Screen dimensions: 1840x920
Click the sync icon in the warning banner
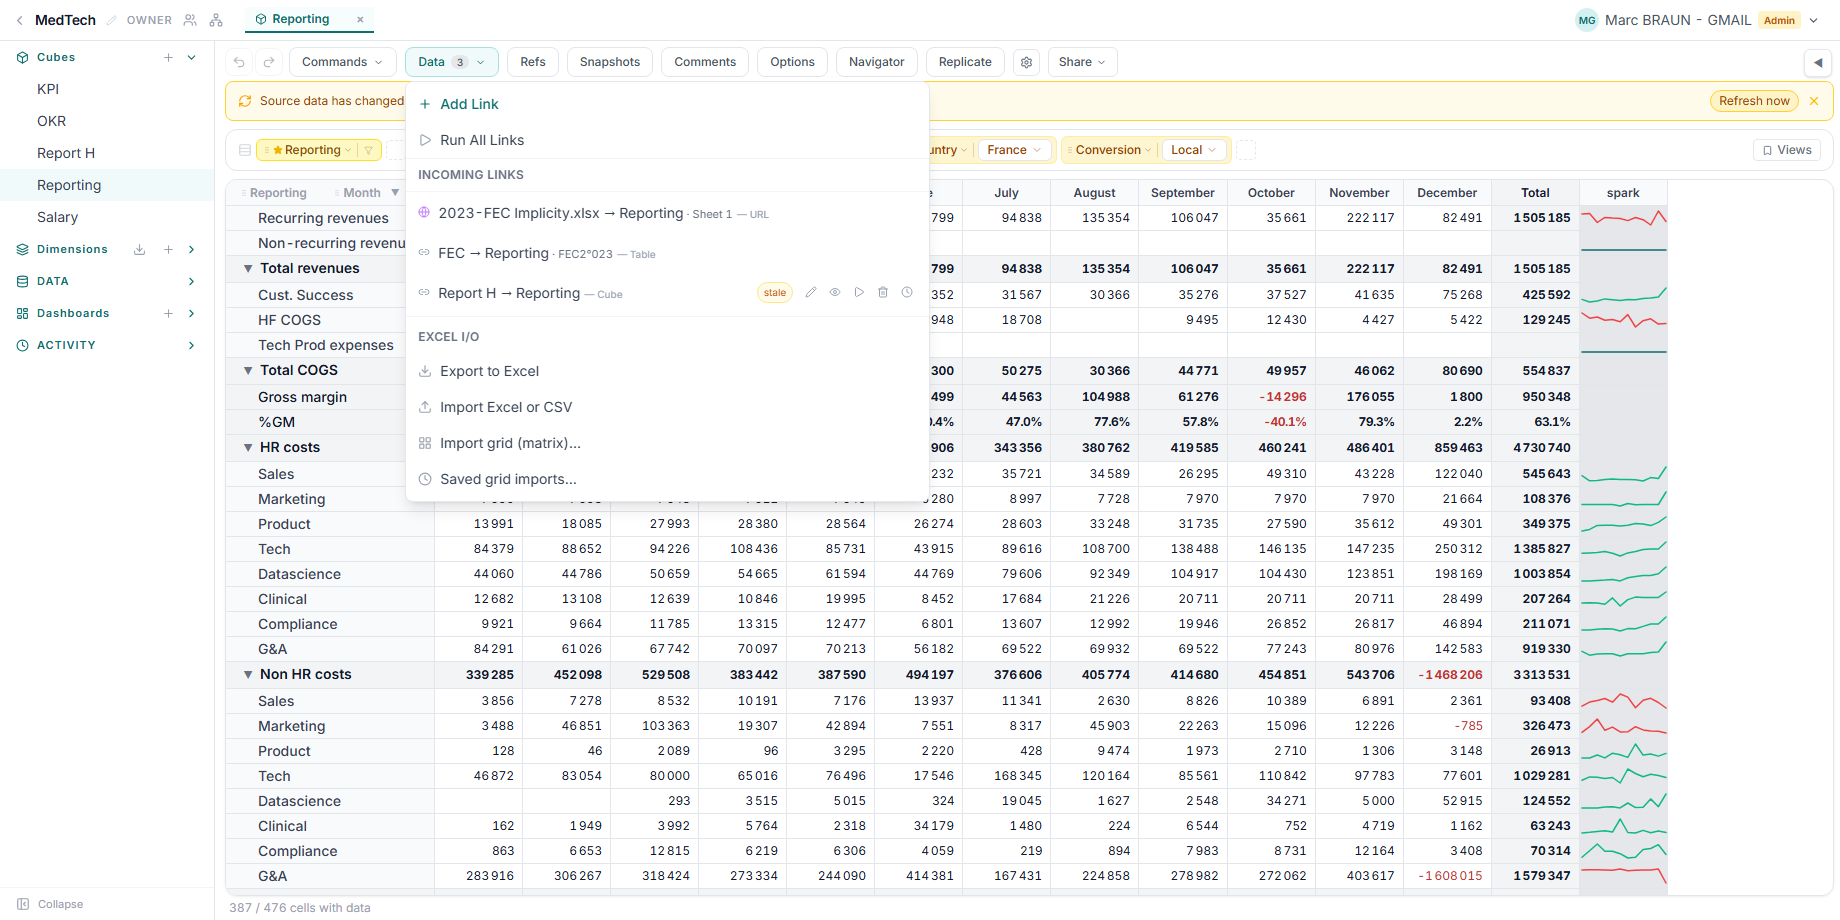click(x=245, y=101)
